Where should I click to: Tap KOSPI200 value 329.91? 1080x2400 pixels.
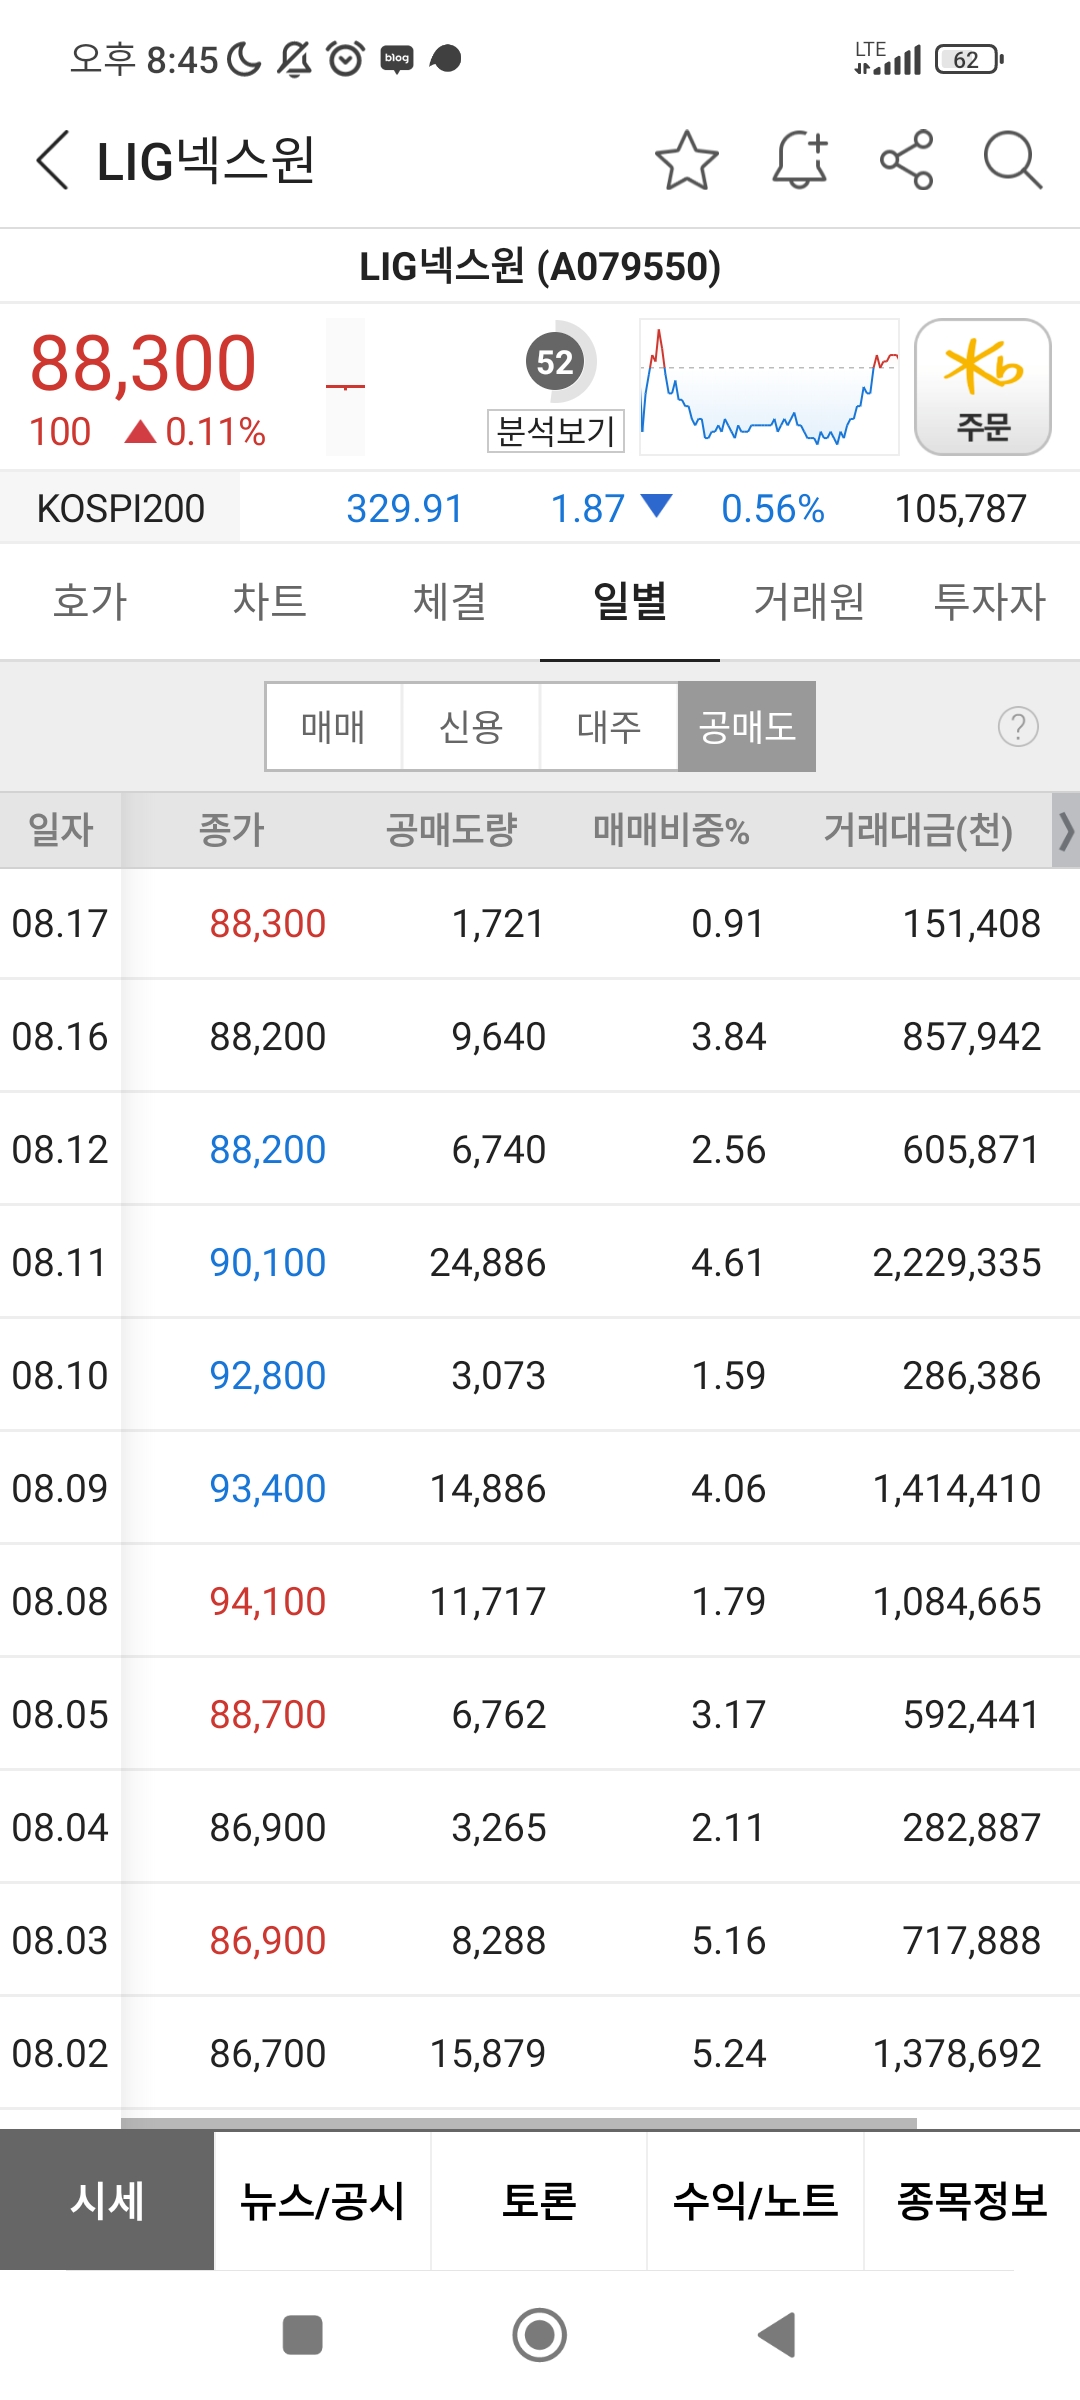click(404, 508)
